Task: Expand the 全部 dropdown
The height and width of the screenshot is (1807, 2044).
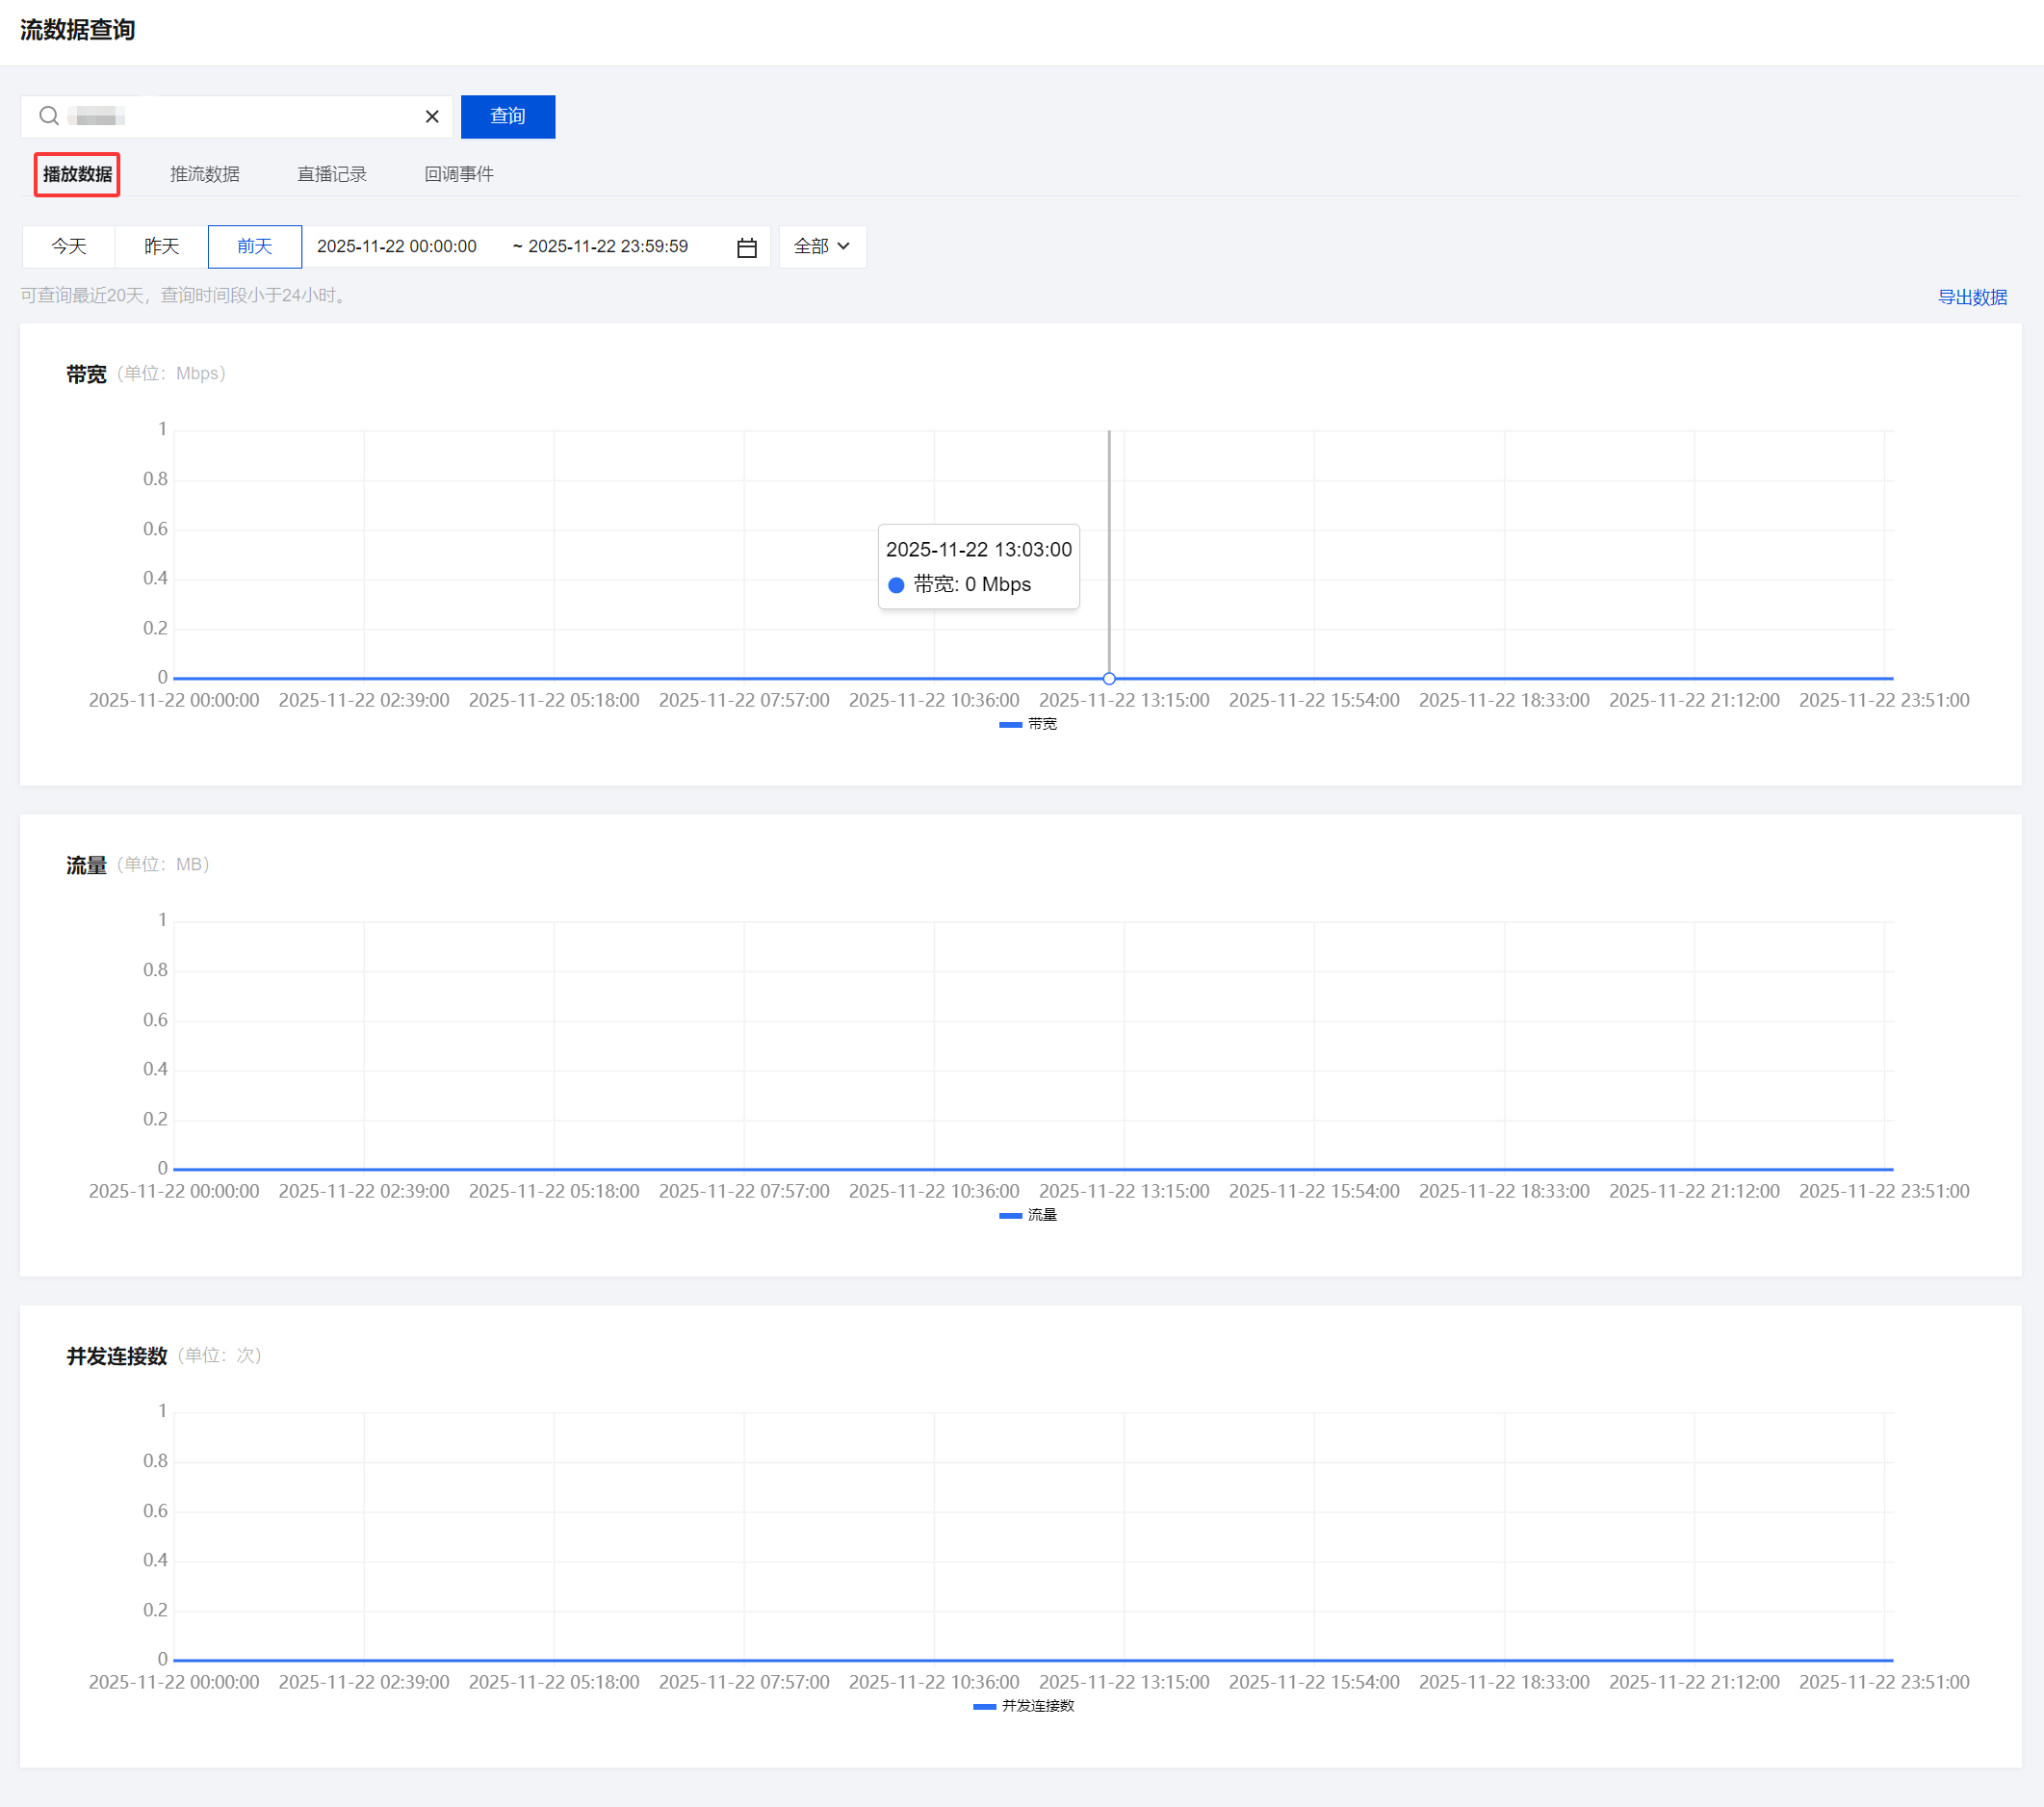Action: click(821, 247)
